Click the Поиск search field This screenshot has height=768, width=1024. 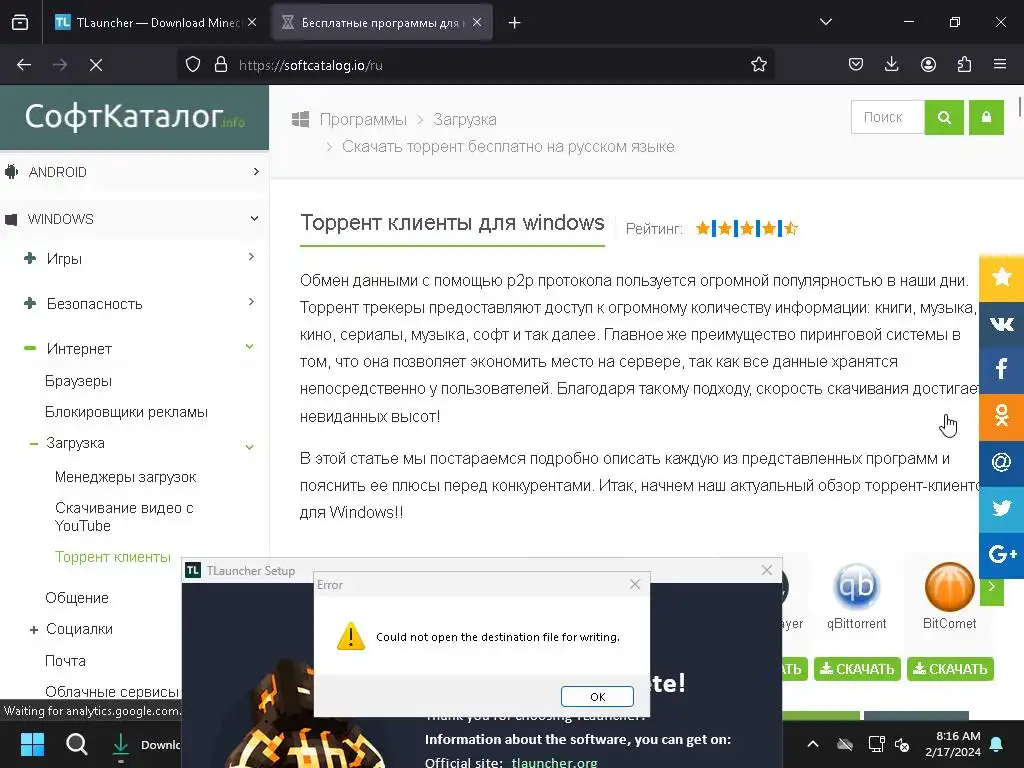tap(888, 117)
